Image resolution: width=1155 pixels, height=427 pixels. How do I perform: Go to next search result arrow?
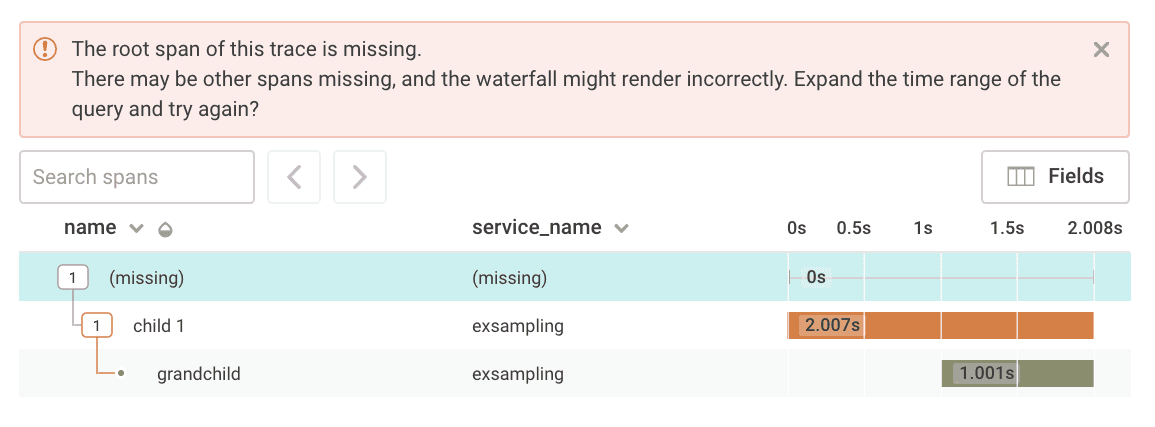(x=360, y=177)
